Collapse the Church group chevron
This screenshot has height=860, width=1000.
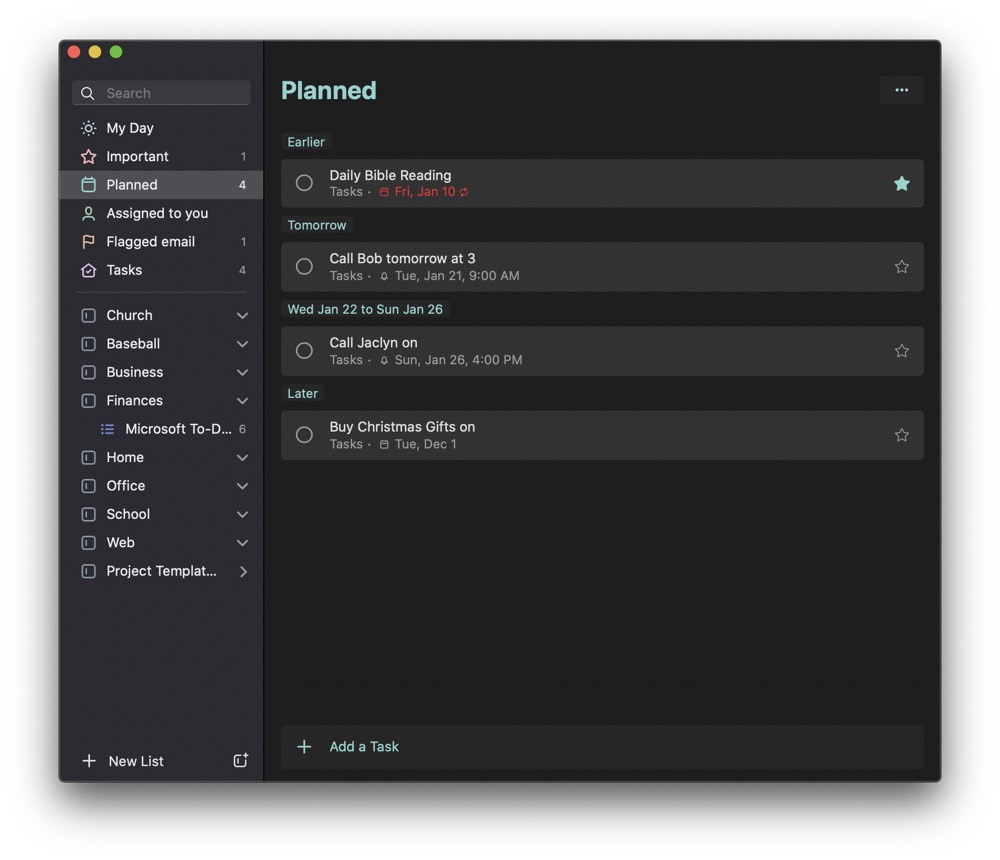(242, 316)
